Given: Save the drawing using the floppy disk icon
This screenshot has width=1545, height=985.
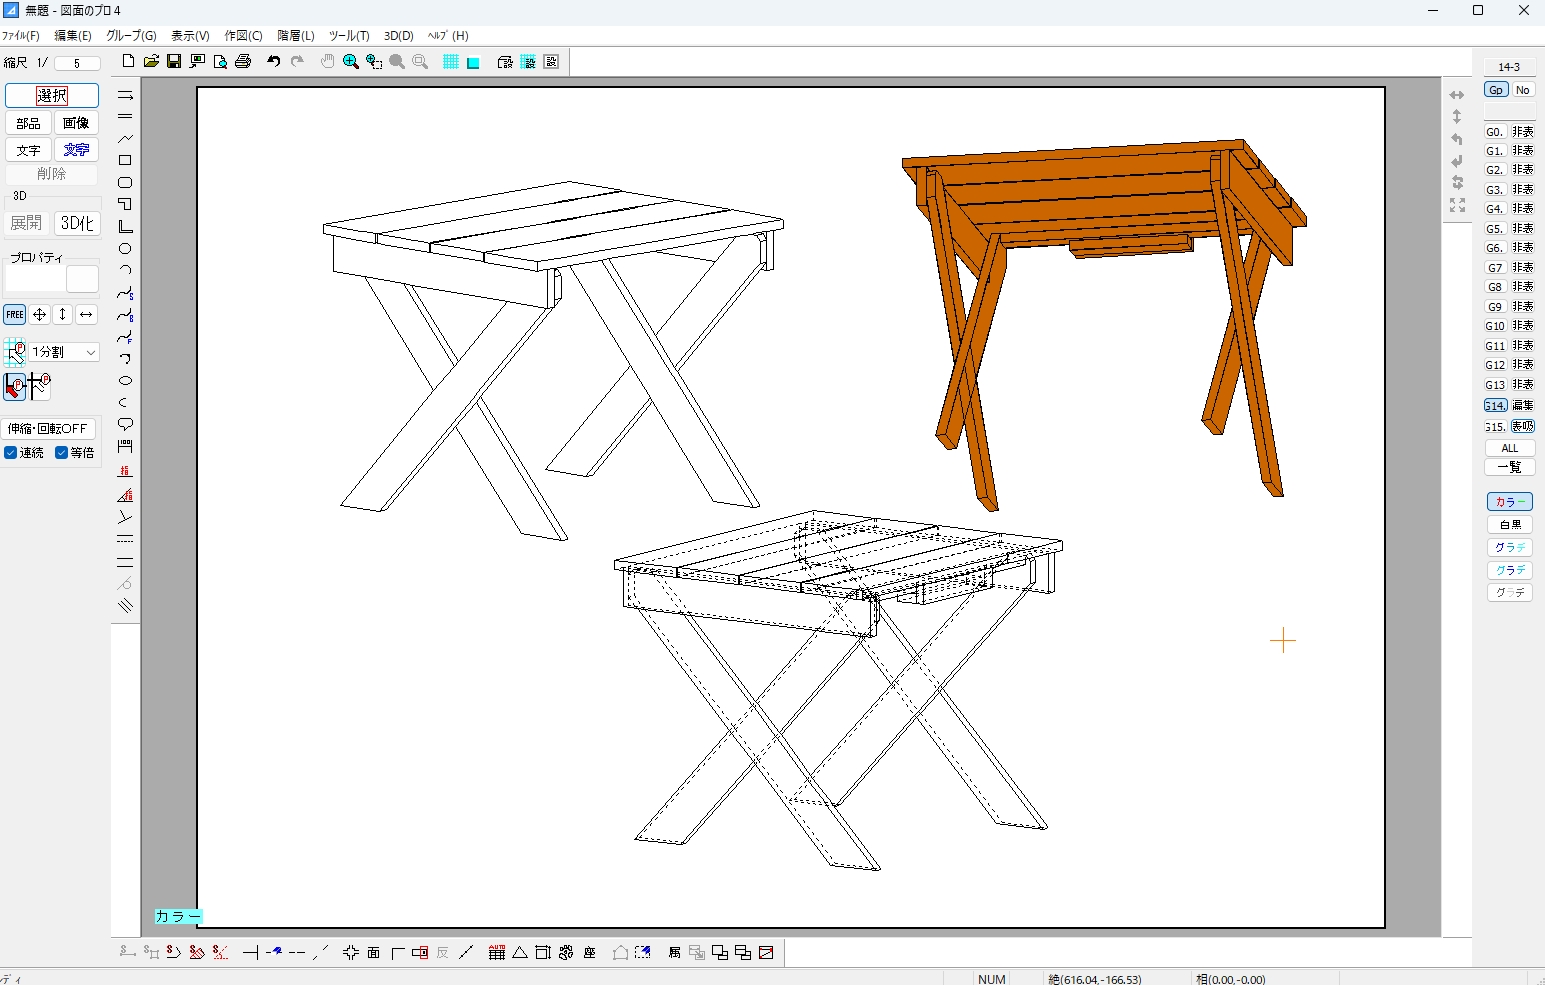Looking at the screenshot, I should [175, 61].
